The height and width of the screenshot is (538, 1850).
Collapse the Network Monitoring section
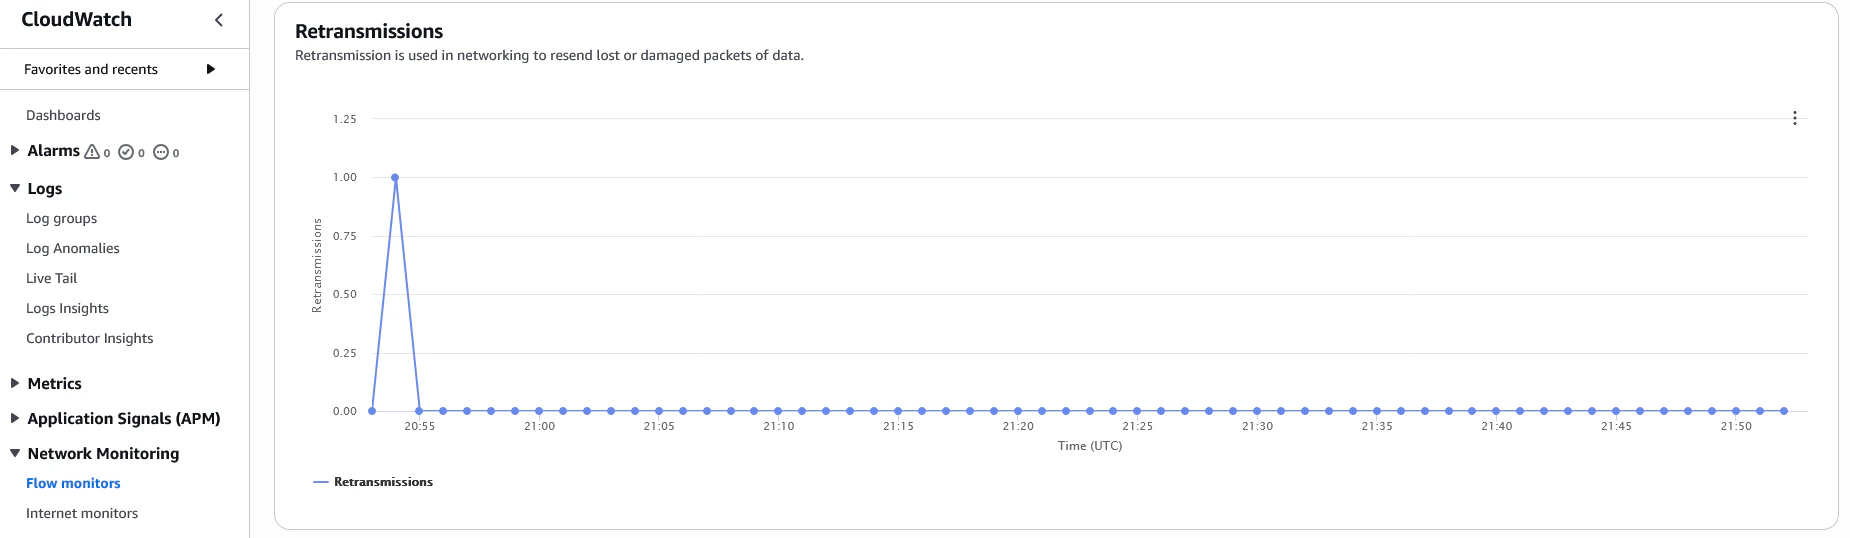[x=15, y=453]
